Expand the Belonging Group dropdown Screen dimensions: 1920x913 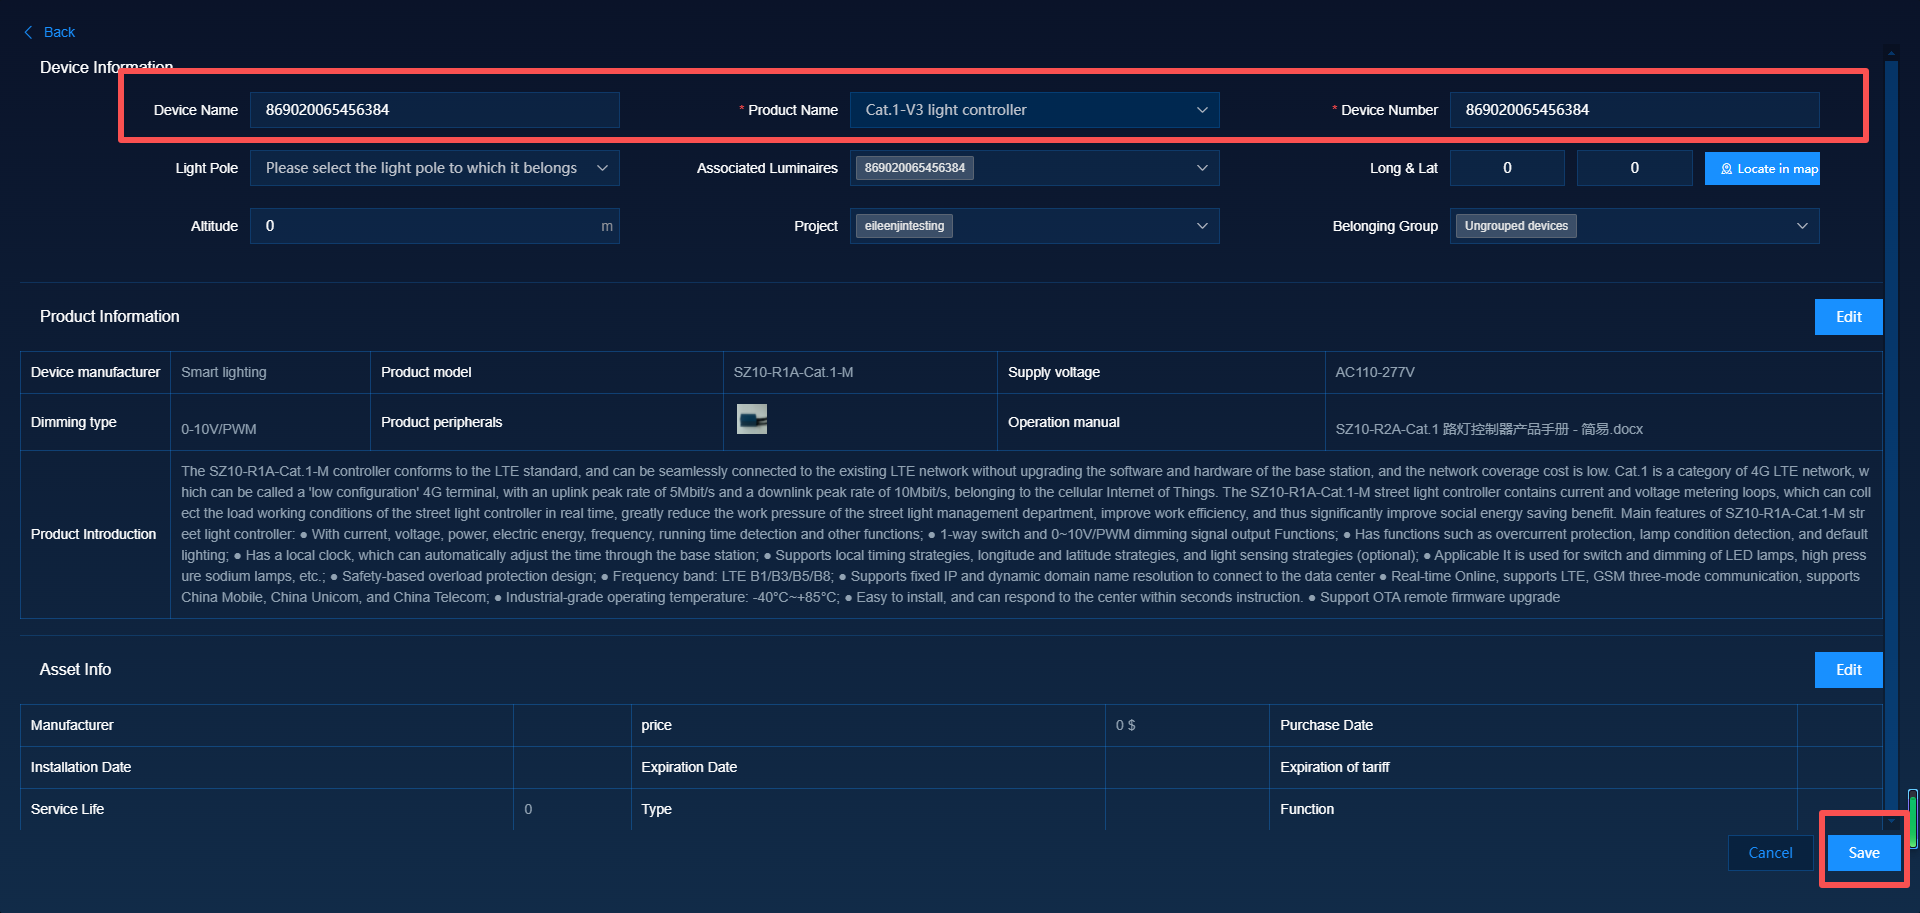coord(1801,226)
